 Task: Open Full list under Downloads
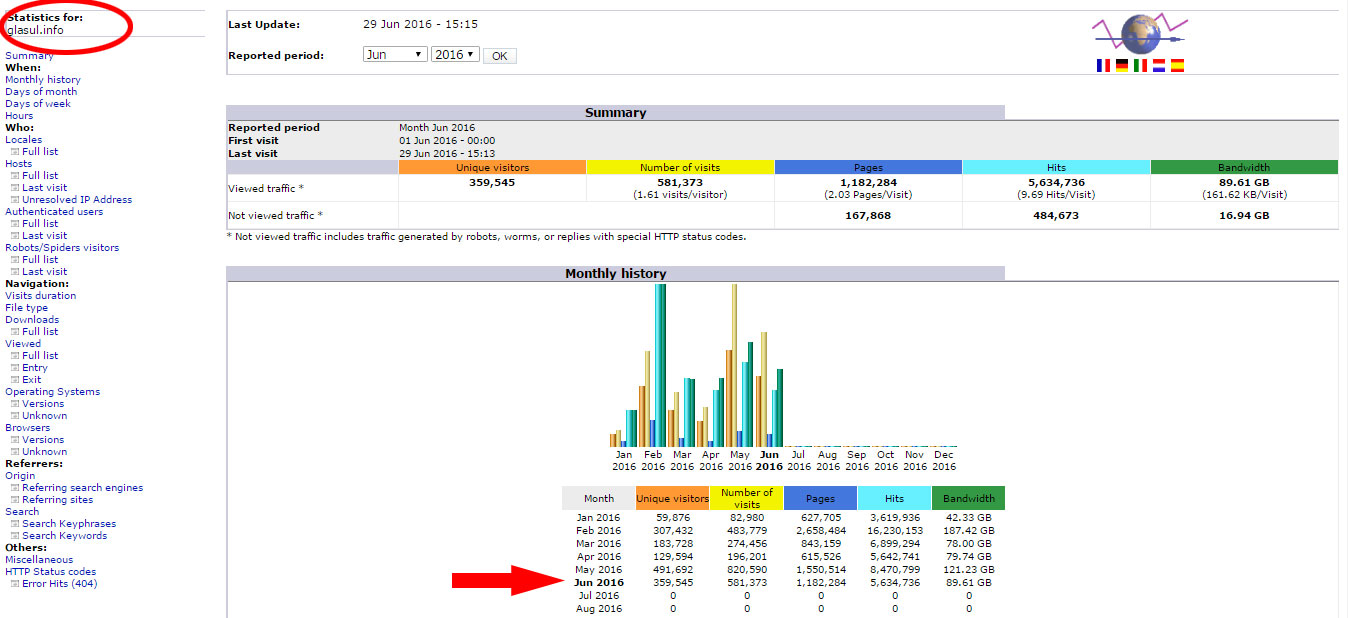click(40, 332)
